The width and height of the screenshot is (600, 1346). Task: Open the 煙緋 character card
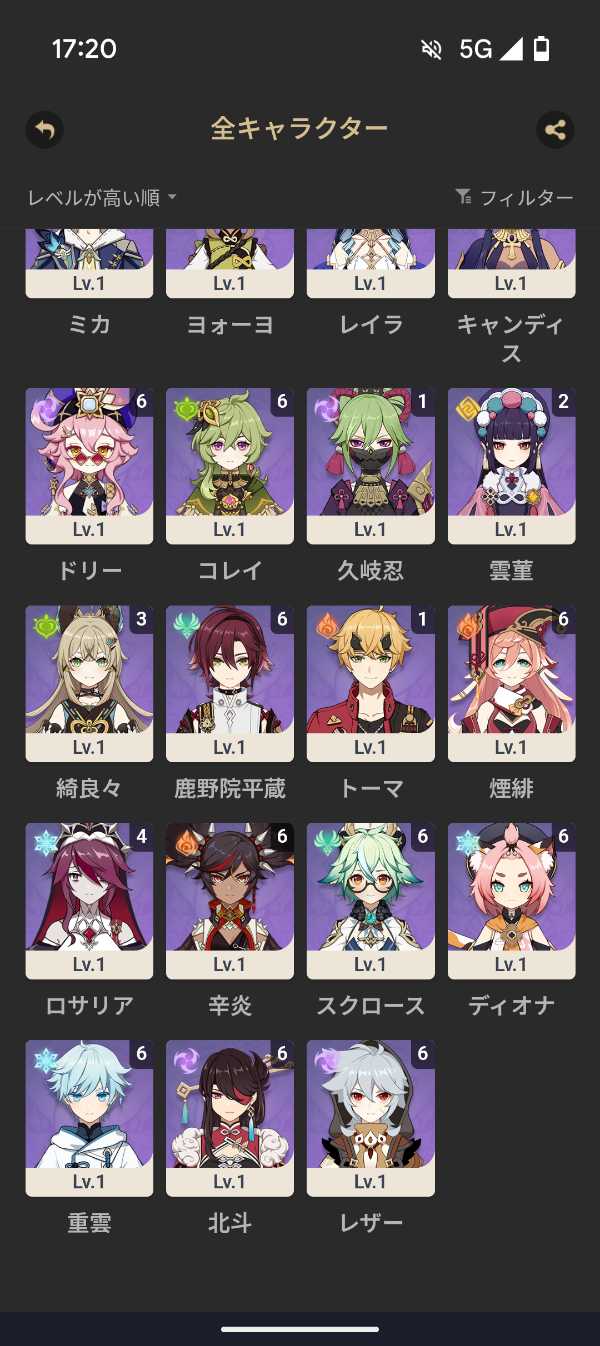[512, 684]
